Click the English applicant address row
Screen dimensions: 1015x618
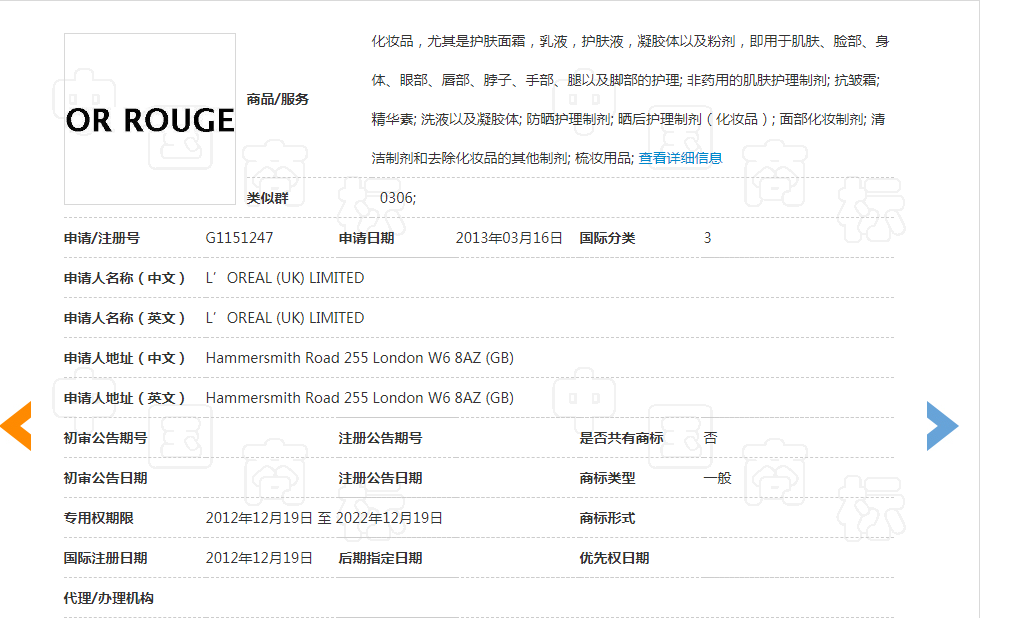tap(358, 397)
